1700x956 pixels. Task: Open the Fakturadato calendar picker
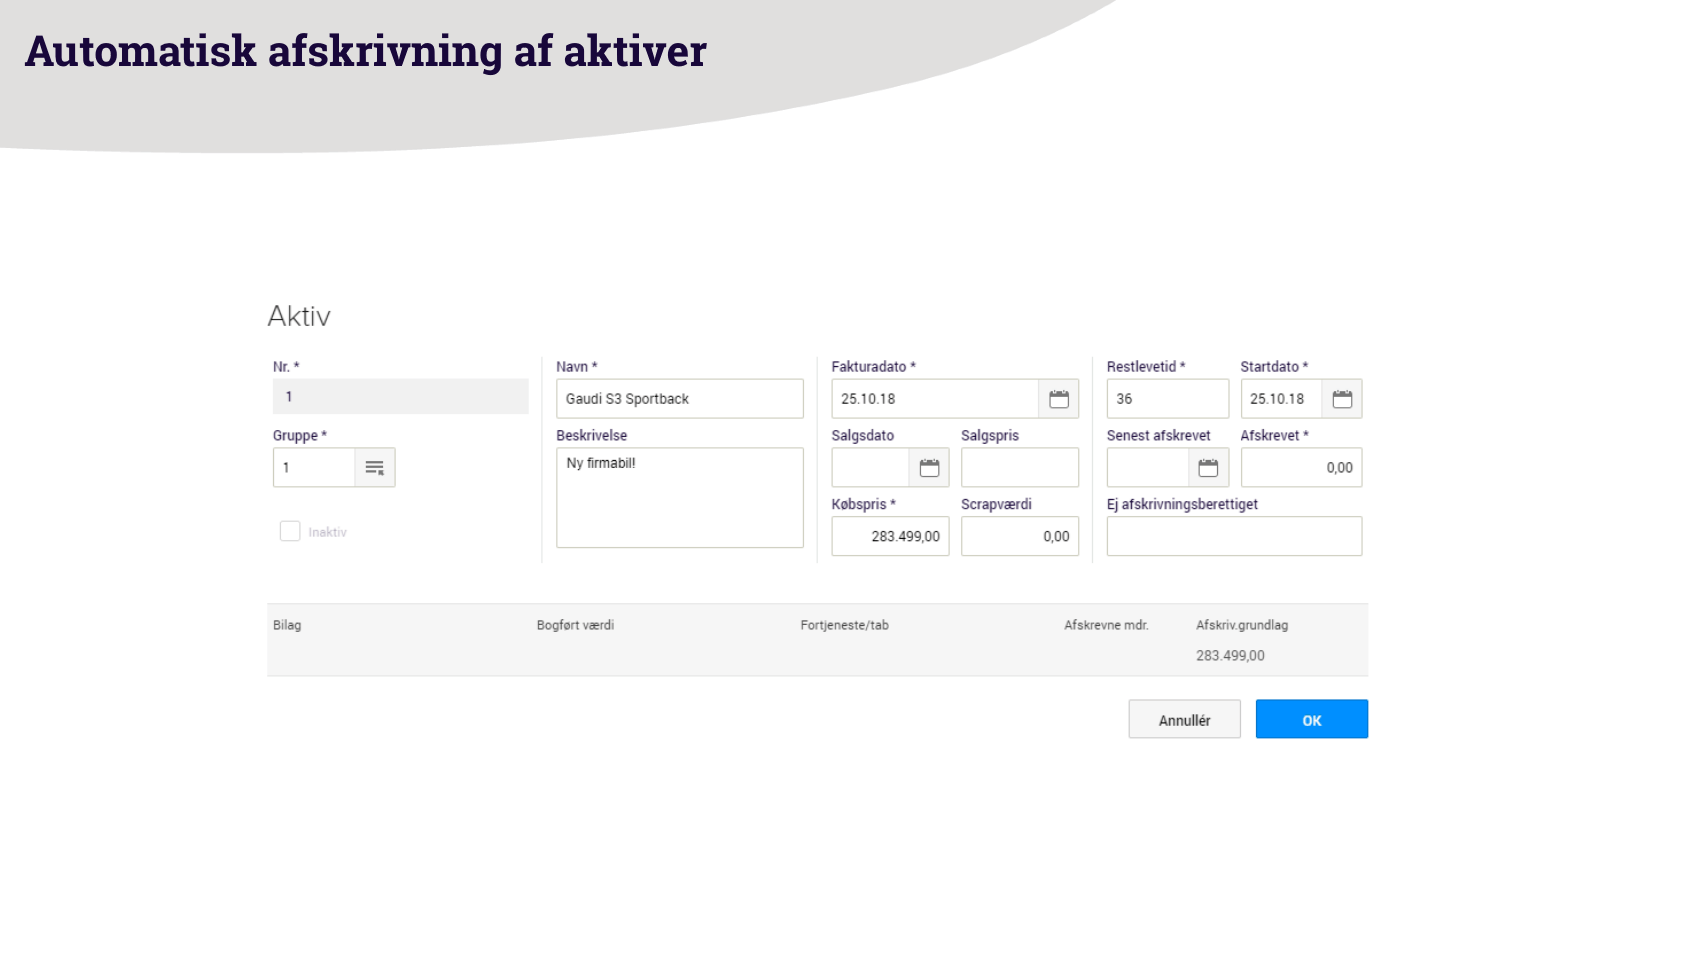pyautogui.click(x=1058, y=399)
